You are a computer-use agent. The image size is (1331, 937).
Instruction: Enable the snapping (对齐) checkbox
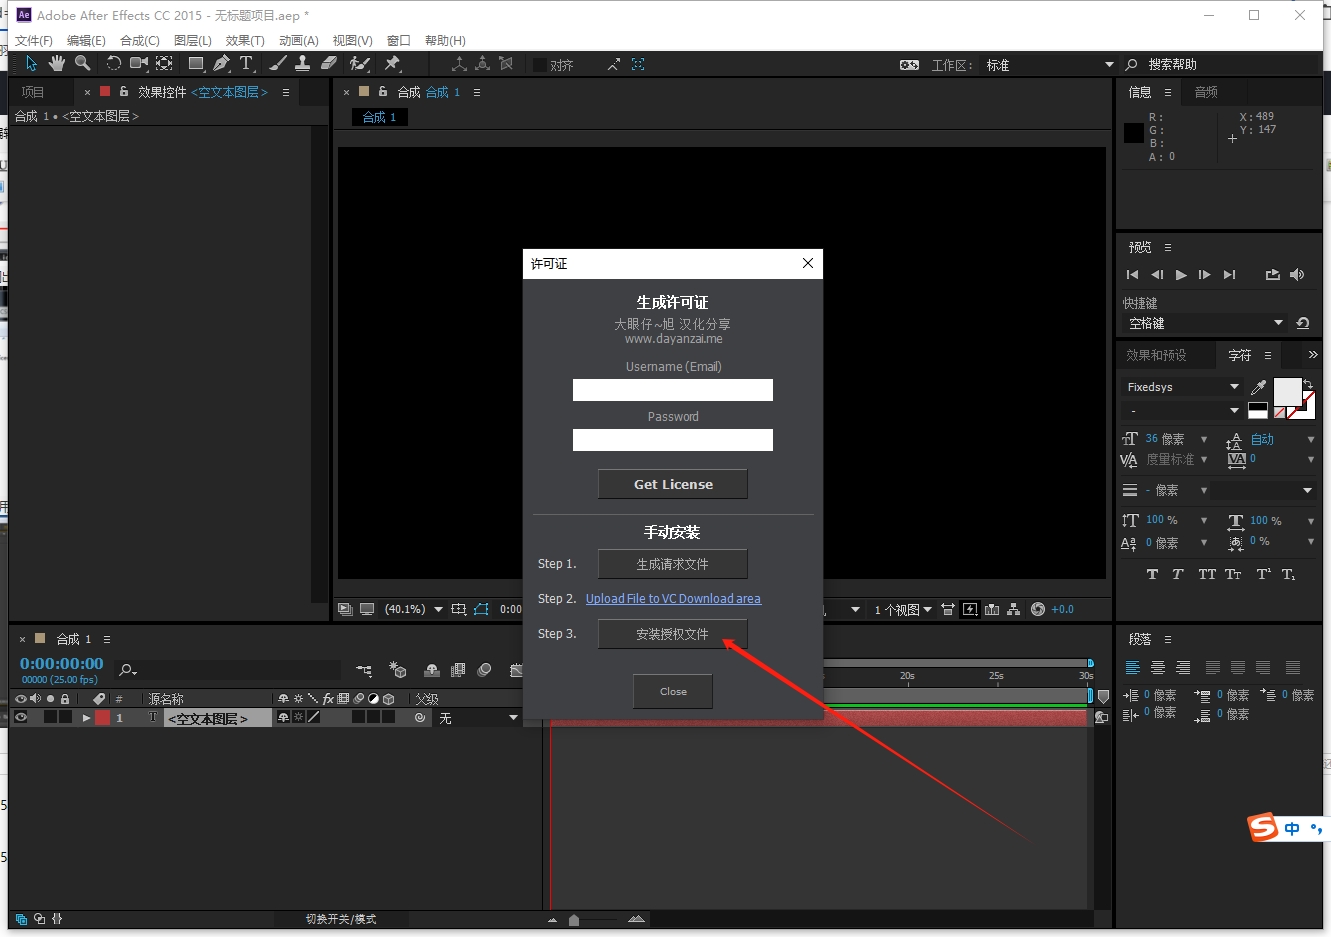tap(540, 65)
